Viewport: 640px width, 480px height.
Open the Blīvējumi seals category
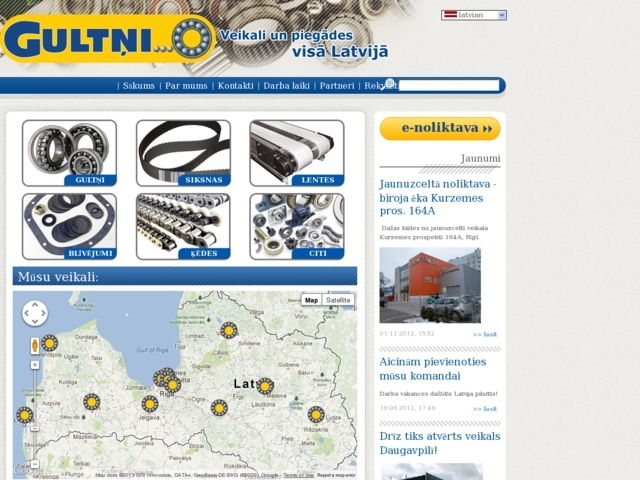coord(69,227)
